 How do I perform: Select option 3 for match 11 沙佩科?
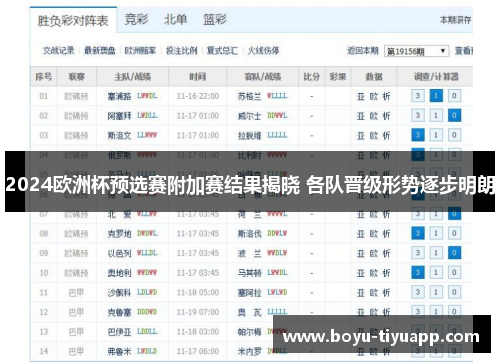tap(418, 292)
